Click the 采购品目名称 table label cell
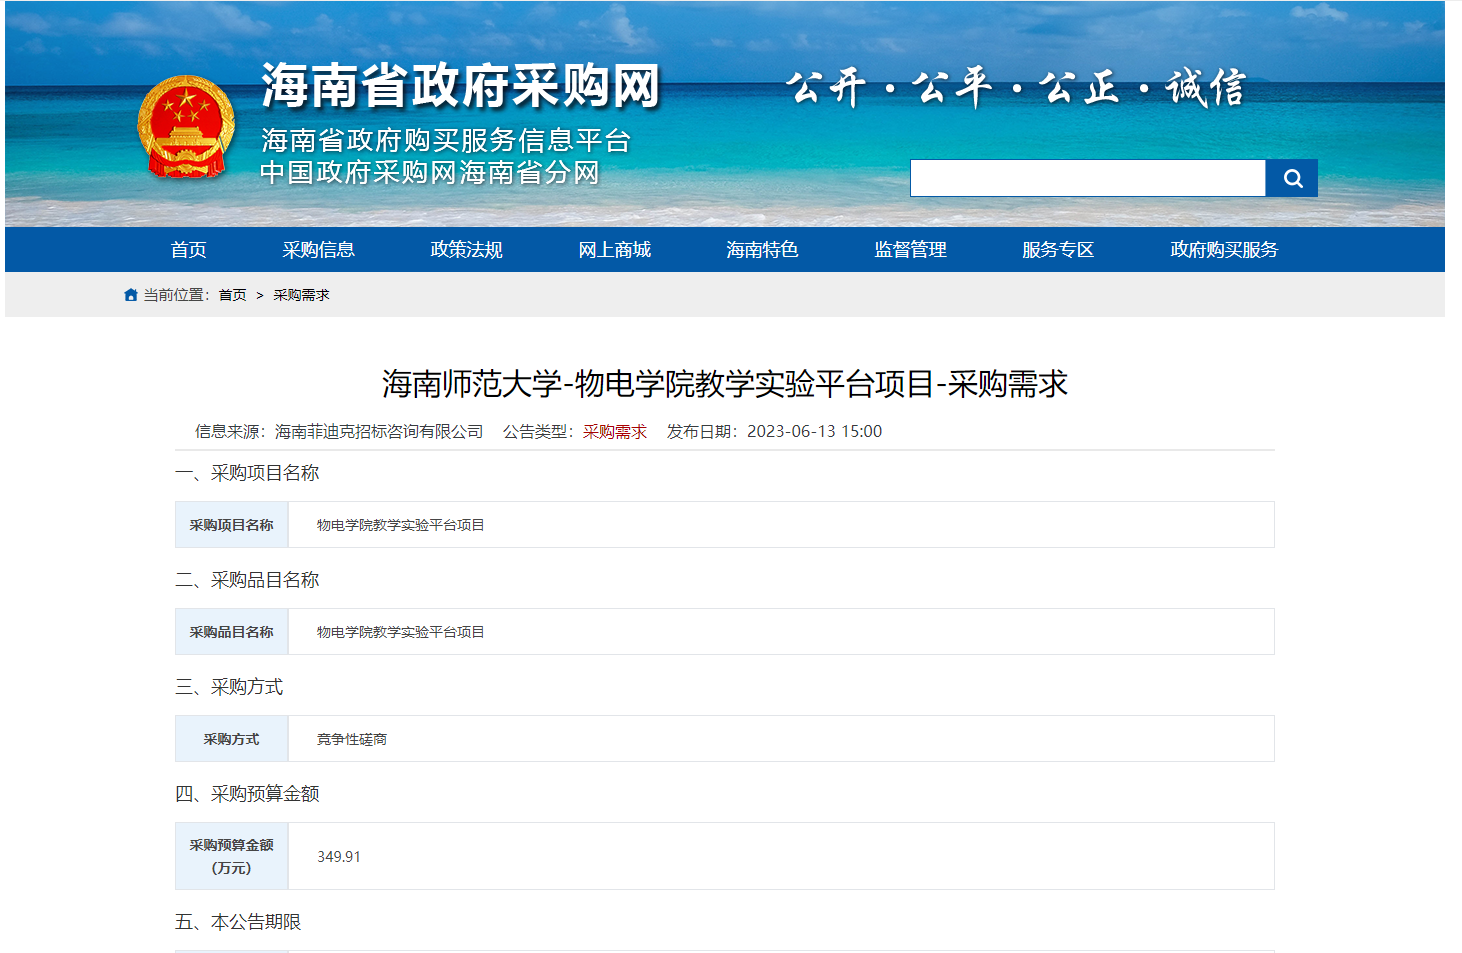The width and height of the screenshot is (1462, 953). coord(232,632)
